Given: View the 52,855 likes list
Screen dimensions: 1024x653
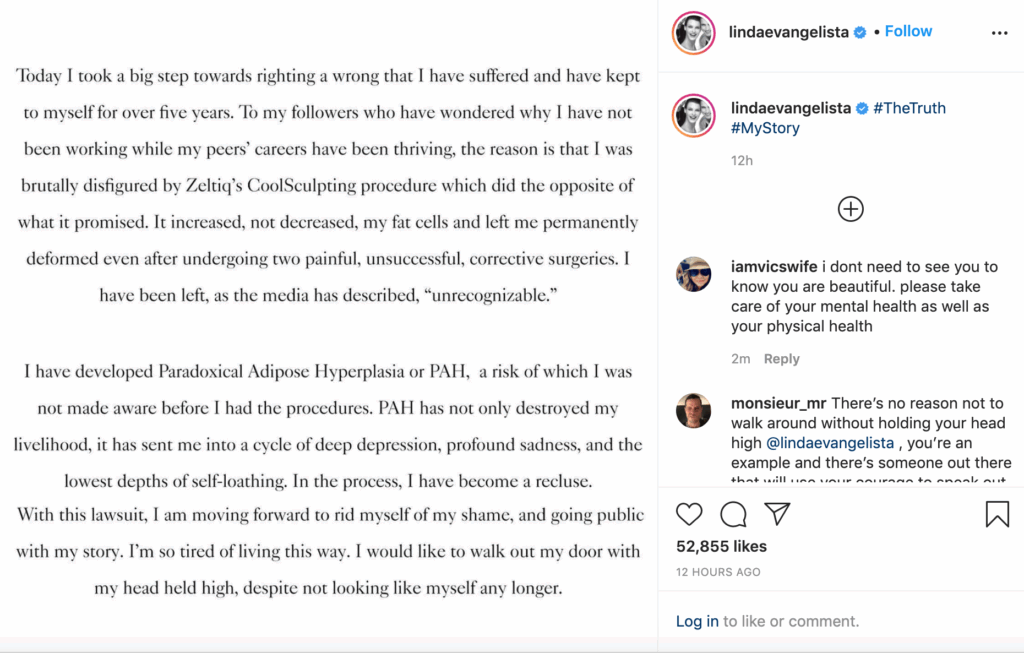Looking at the screenshot, I should click(x=721, y=546).
